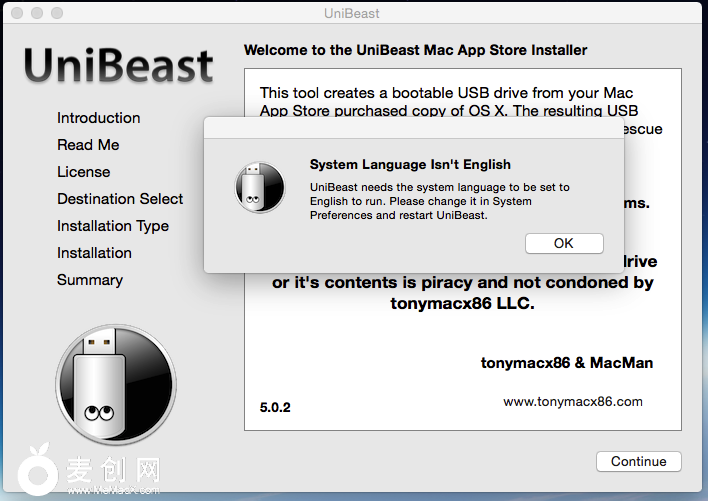The height and width of the screenshot is (501, 708).
Task: Click the UniBeast wordmark in the sidebar
Action: tap(119, 66)
